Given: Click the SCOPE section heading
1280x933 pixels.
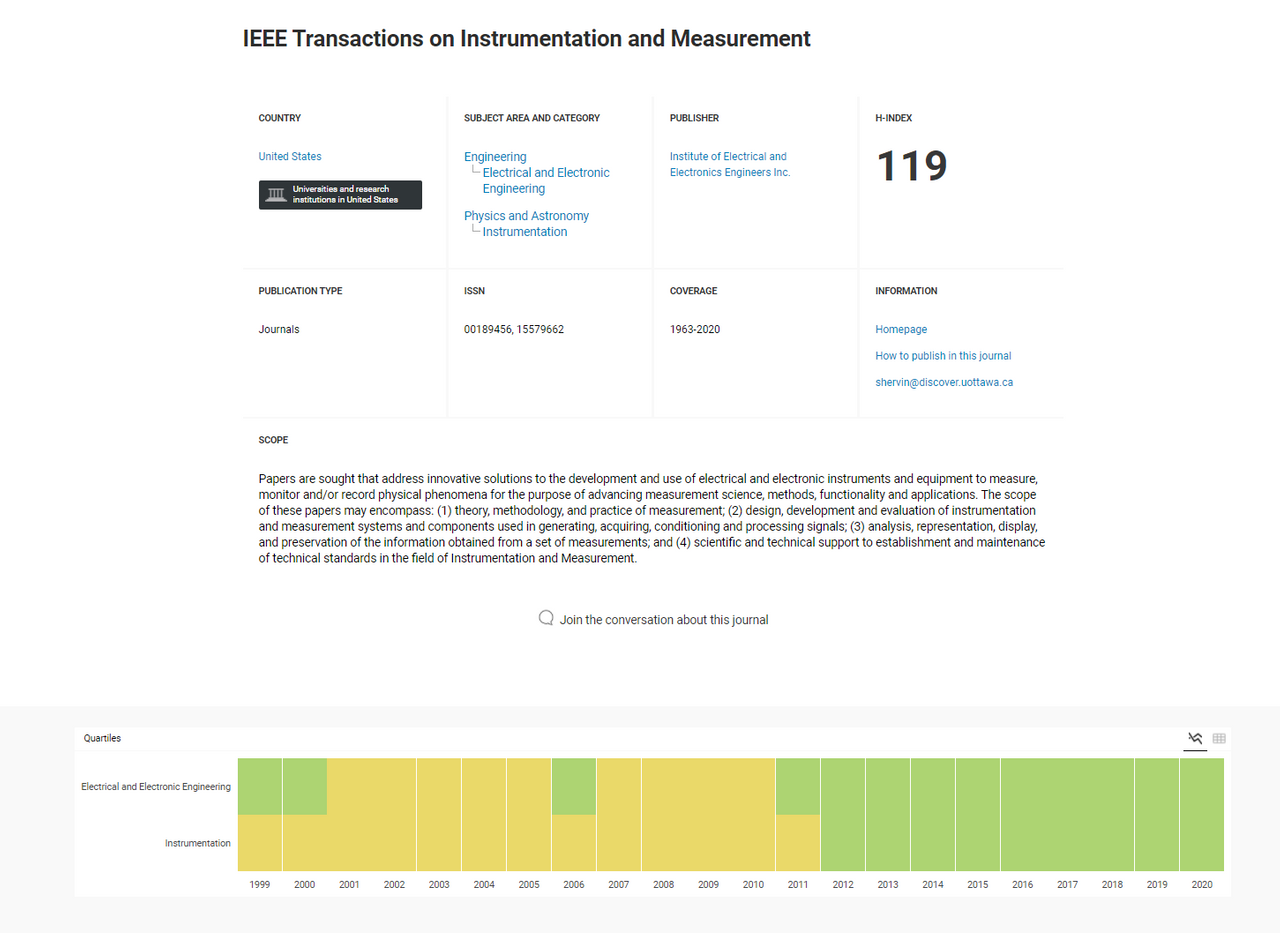Looking at the screenshot, I should [x=273, y=440].
